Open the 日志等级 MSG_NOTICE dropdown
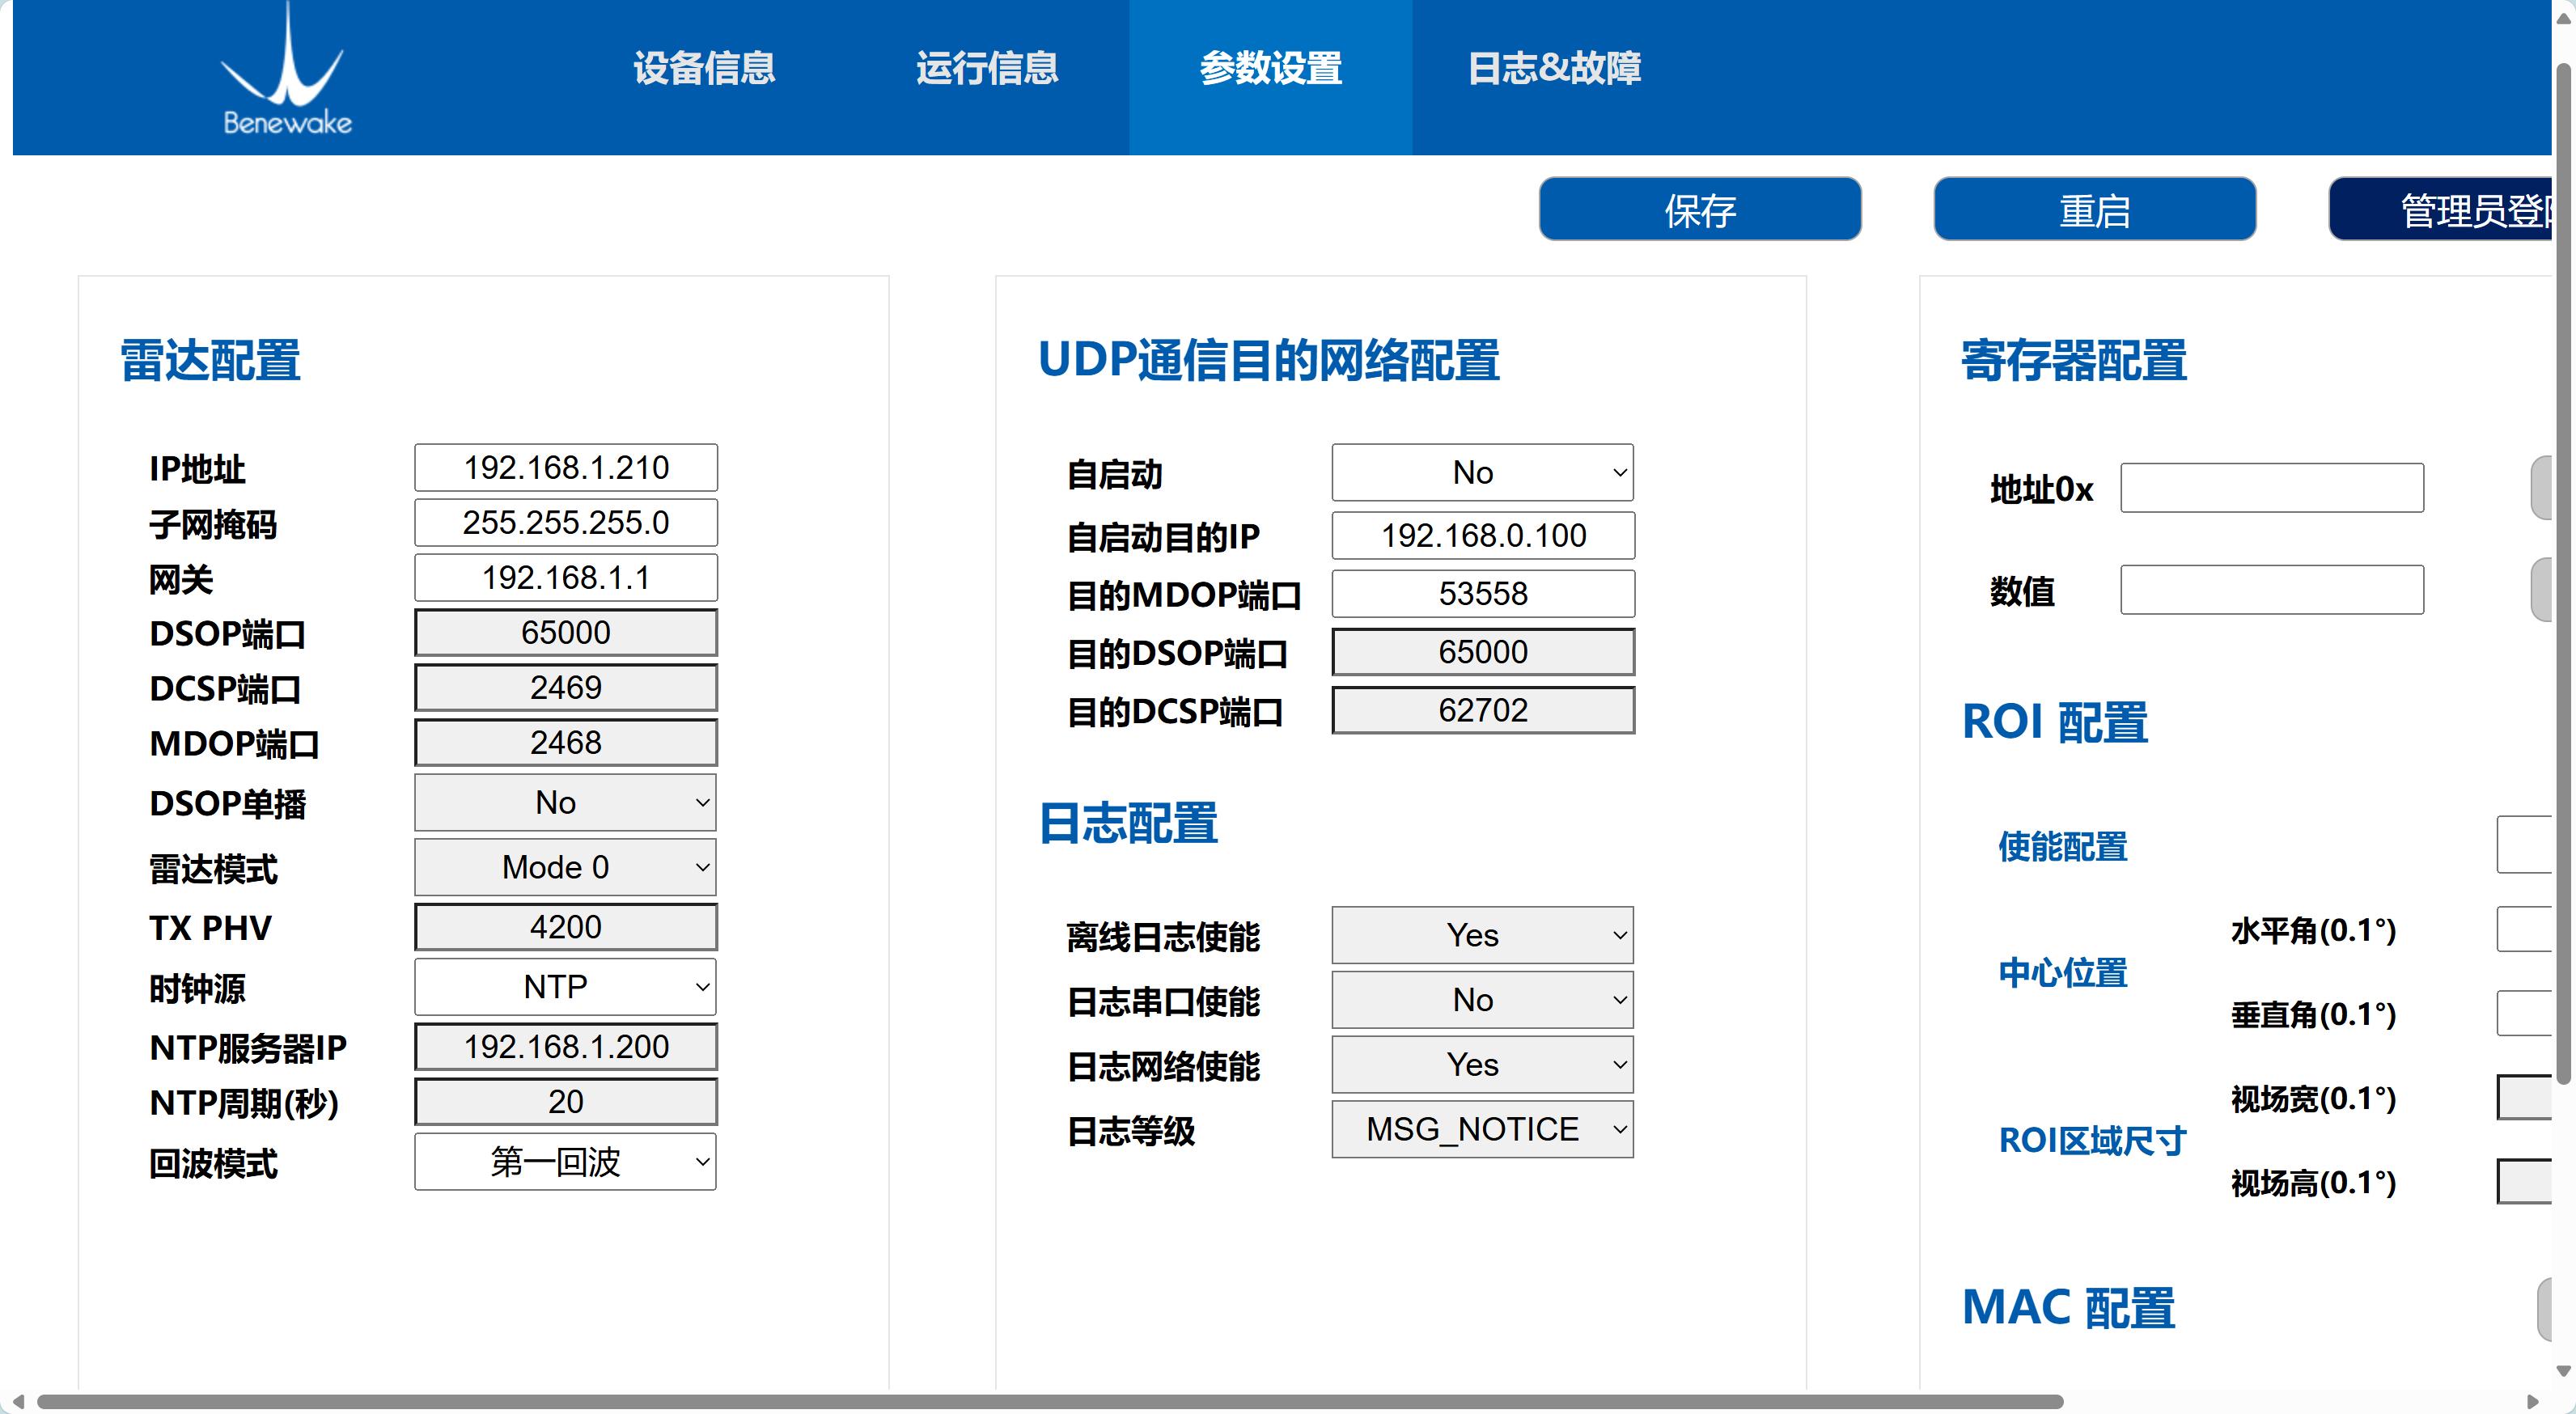The image size is (2576, 1414). 1482,1130
